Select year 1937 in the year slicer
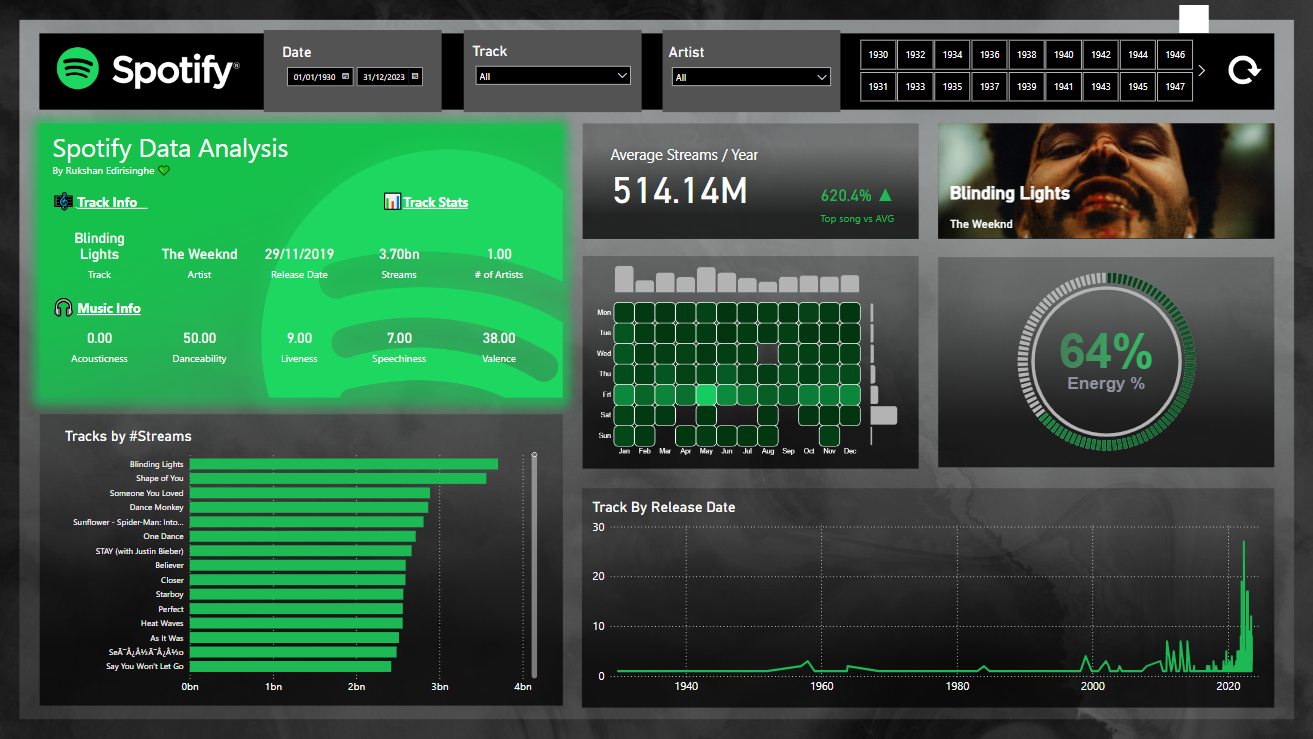1313x739 pixels. pyautogui.click(x=989, y=86)
